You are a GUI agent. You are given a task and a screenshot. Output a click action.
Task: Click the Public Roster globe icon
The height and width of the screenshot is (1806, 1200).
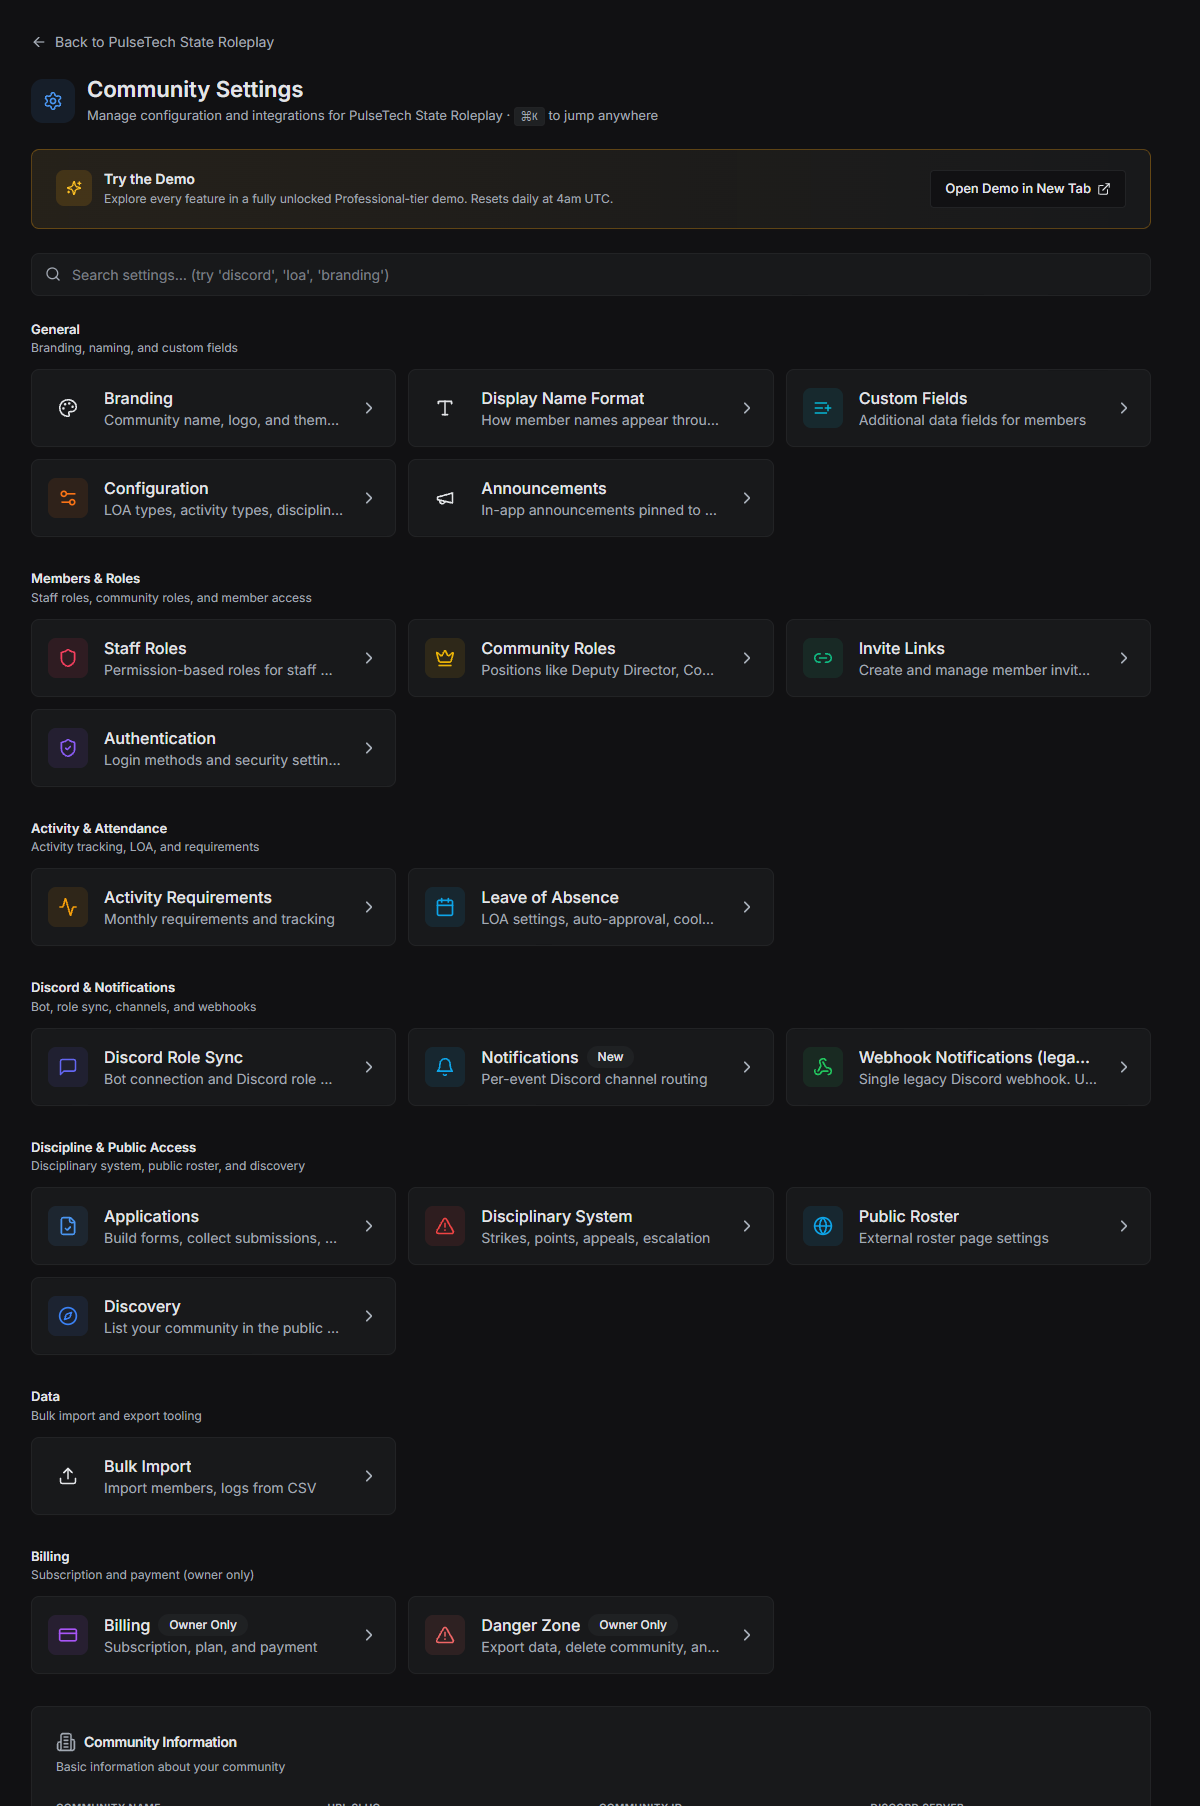pos(823,1226)
